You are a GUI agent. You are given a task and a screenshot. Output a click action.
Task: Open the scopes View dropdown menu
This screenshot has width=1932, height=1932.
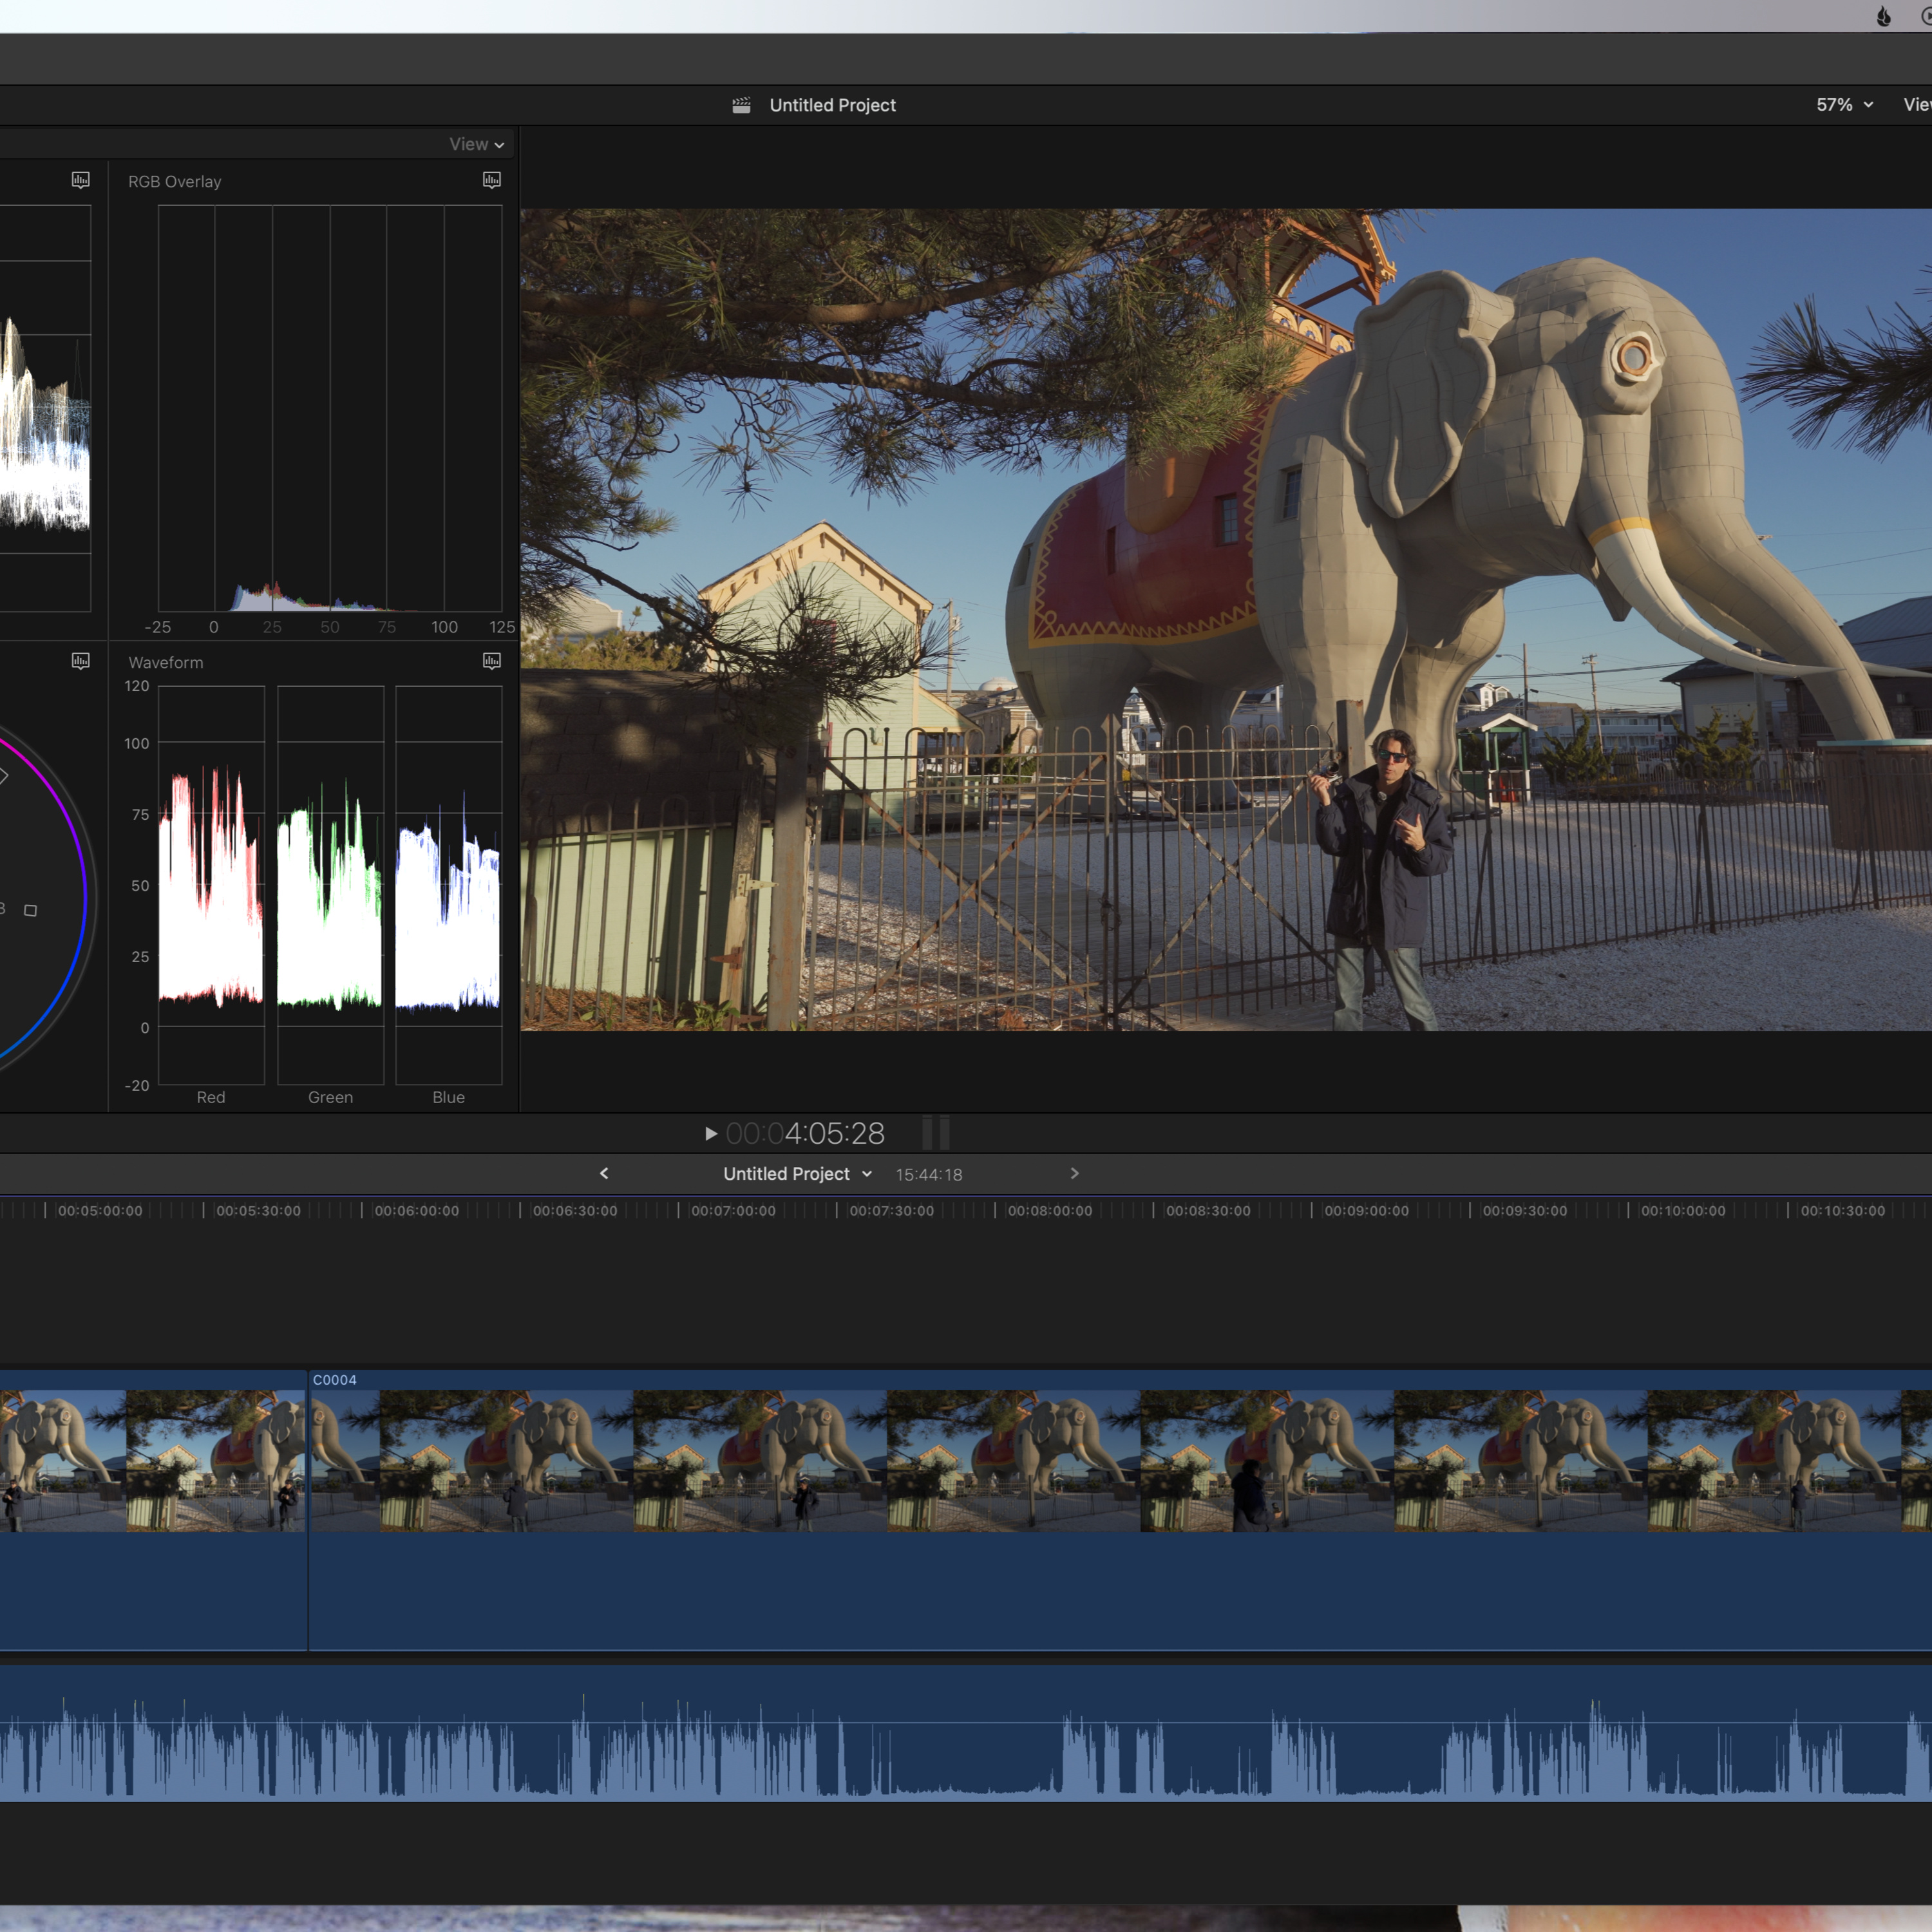click(x=477, y=144)
